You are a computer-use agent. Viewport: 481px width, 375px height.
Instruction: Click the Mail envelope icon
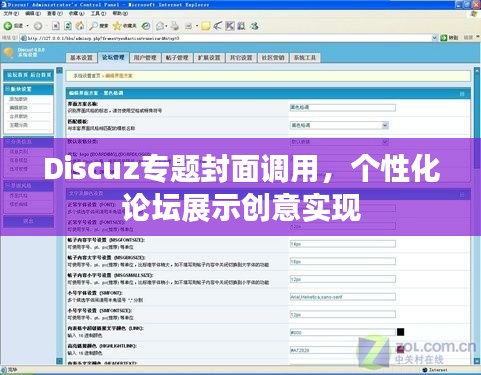(160, 26)
